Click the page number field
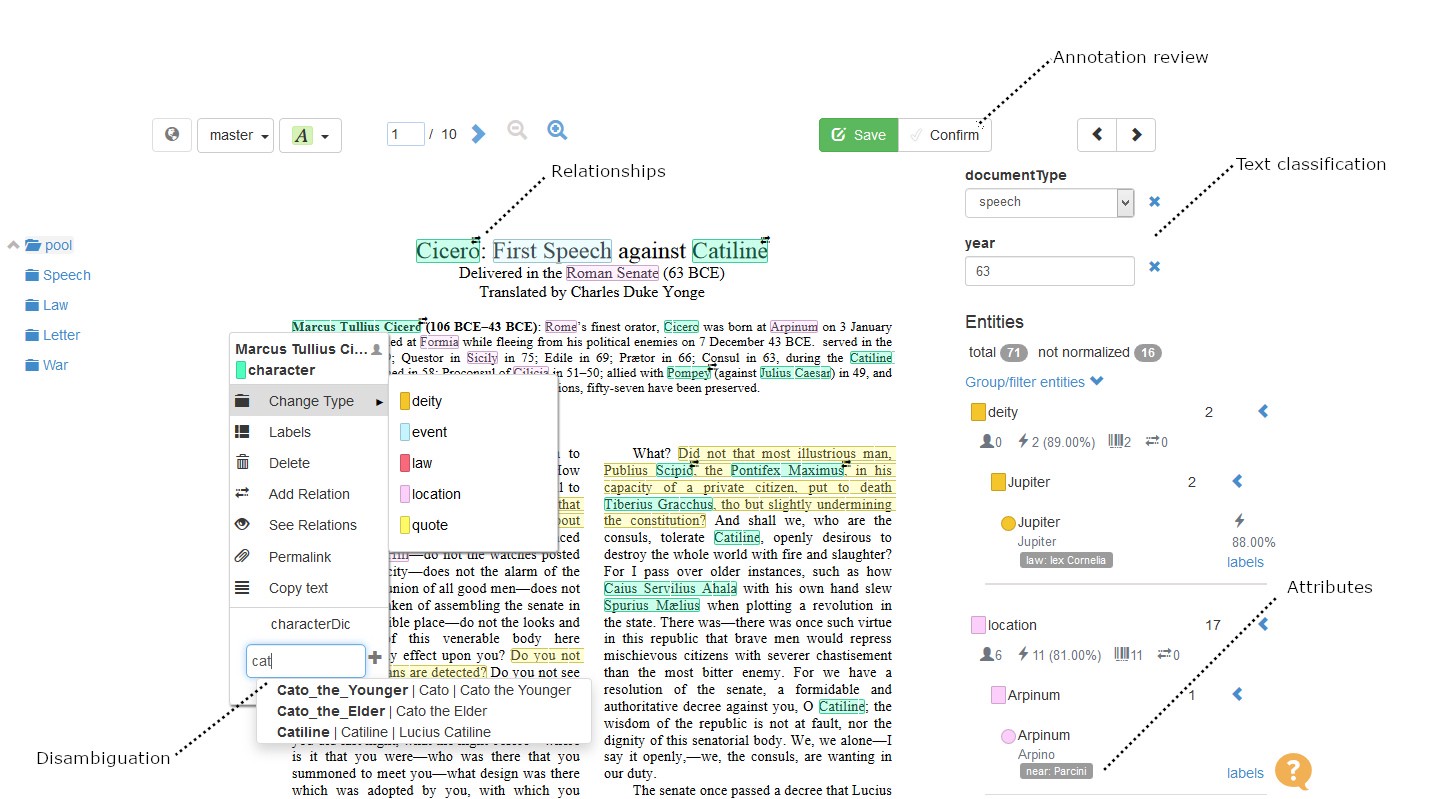This screenshot has width=1431, height=799. click(406, 134)
